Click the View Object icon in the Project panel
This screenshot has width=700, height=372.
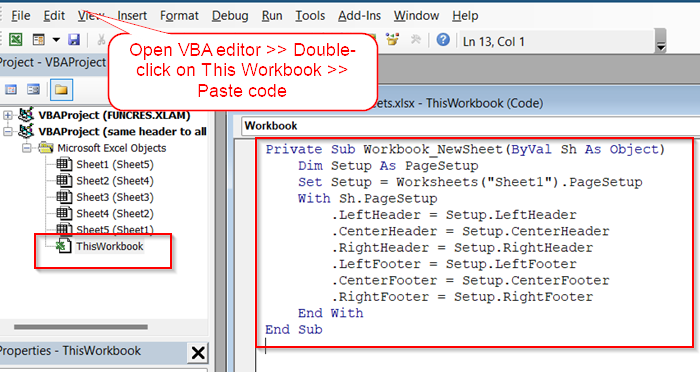33,90
